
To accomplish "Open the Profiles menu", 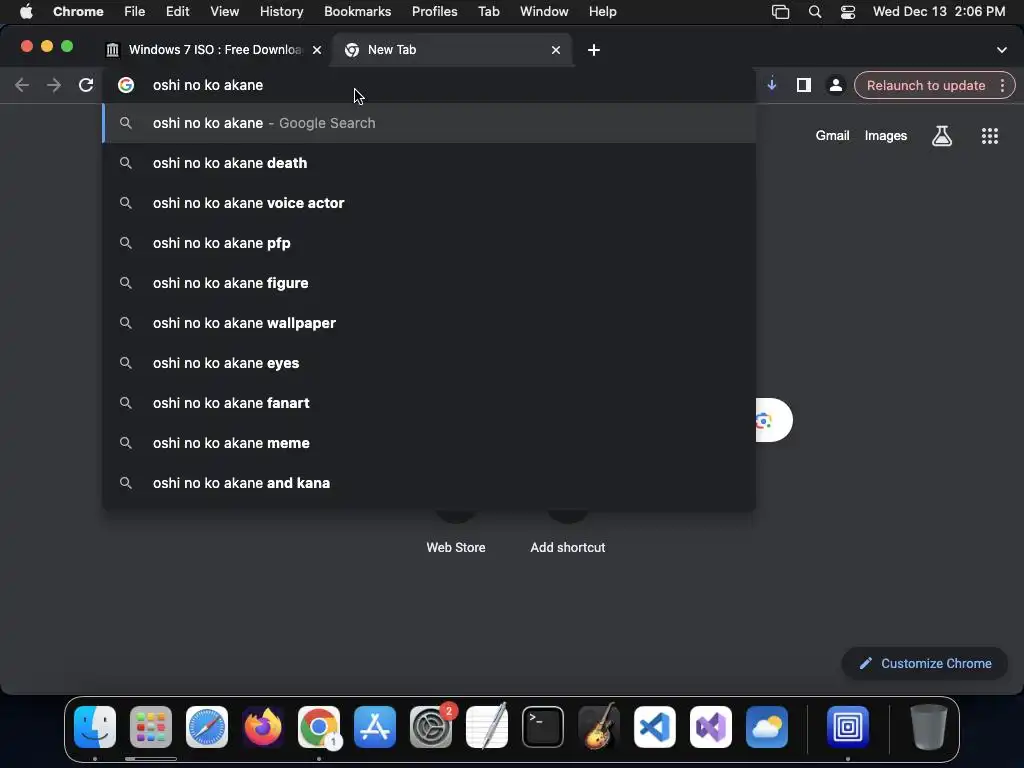I will [435, 12].
